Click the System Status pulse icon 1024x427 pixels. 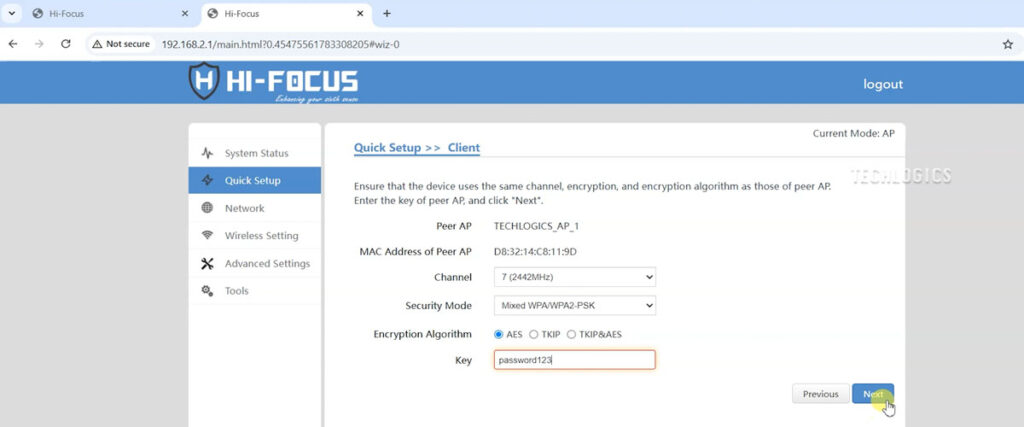(x=207, y=153)
